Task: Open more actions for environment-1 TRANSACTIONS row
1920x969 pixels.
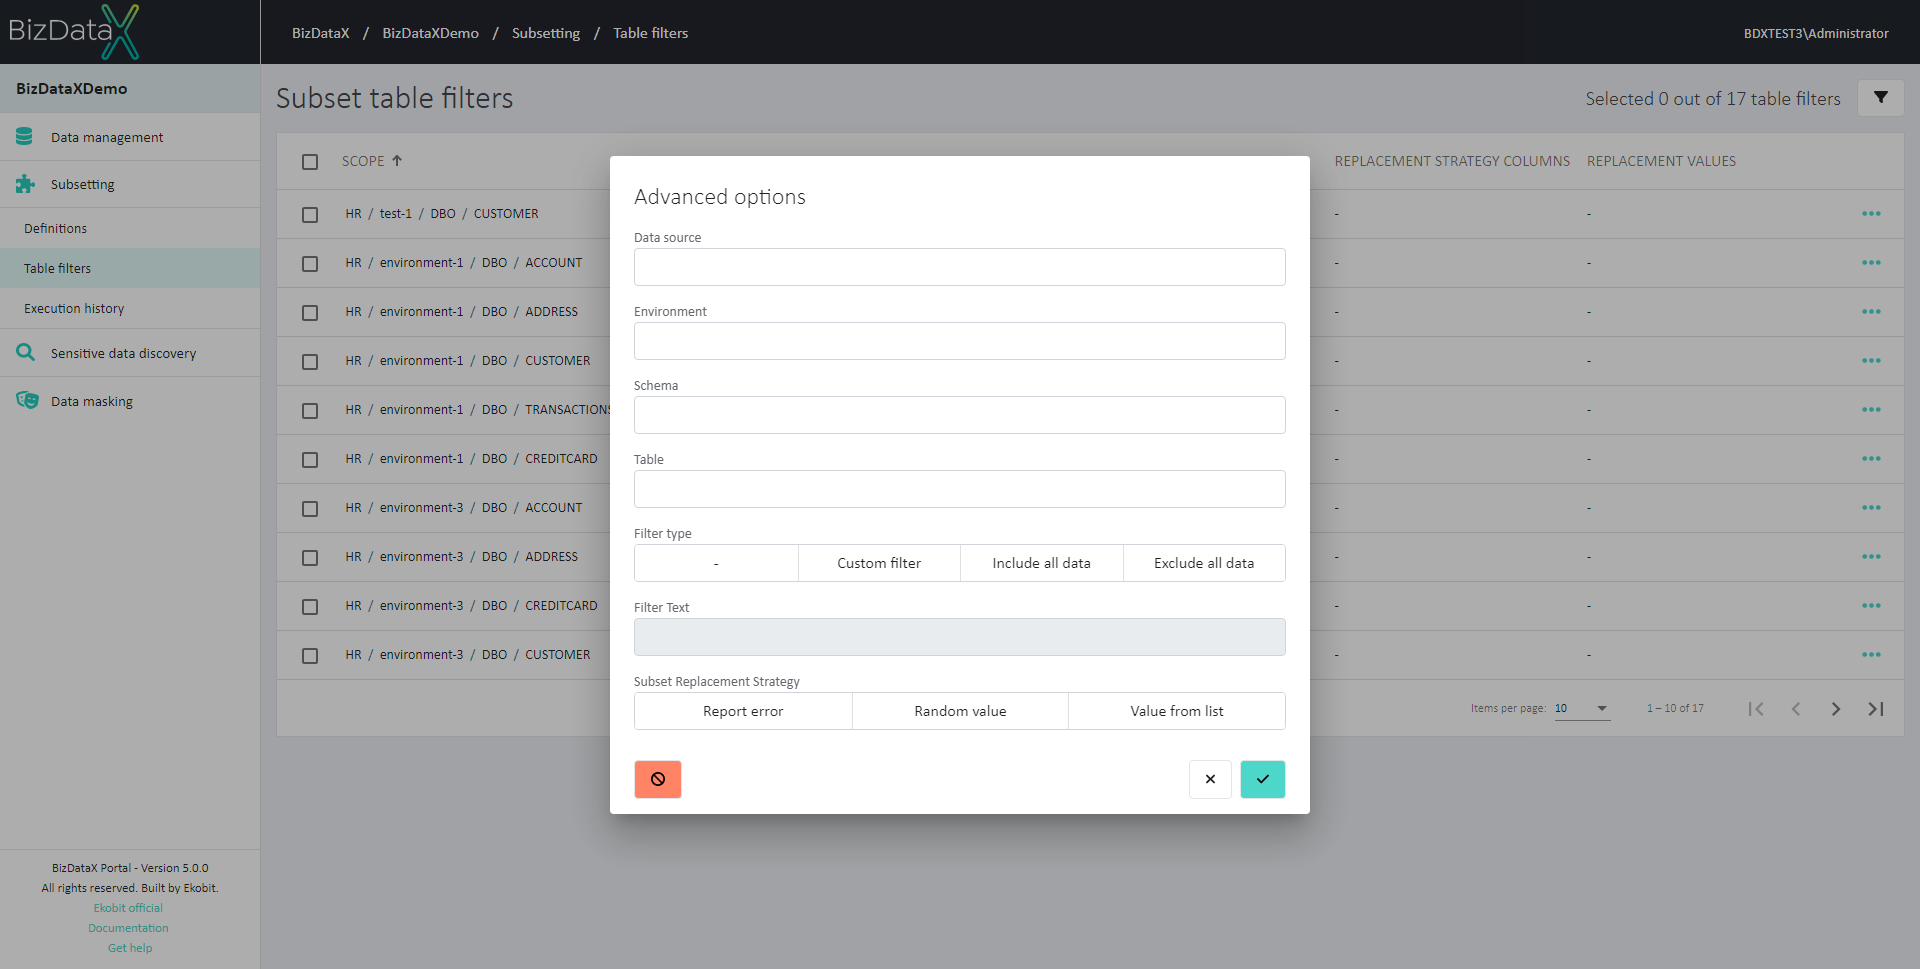Action: pyautogui.click(x=1871, y=410)
